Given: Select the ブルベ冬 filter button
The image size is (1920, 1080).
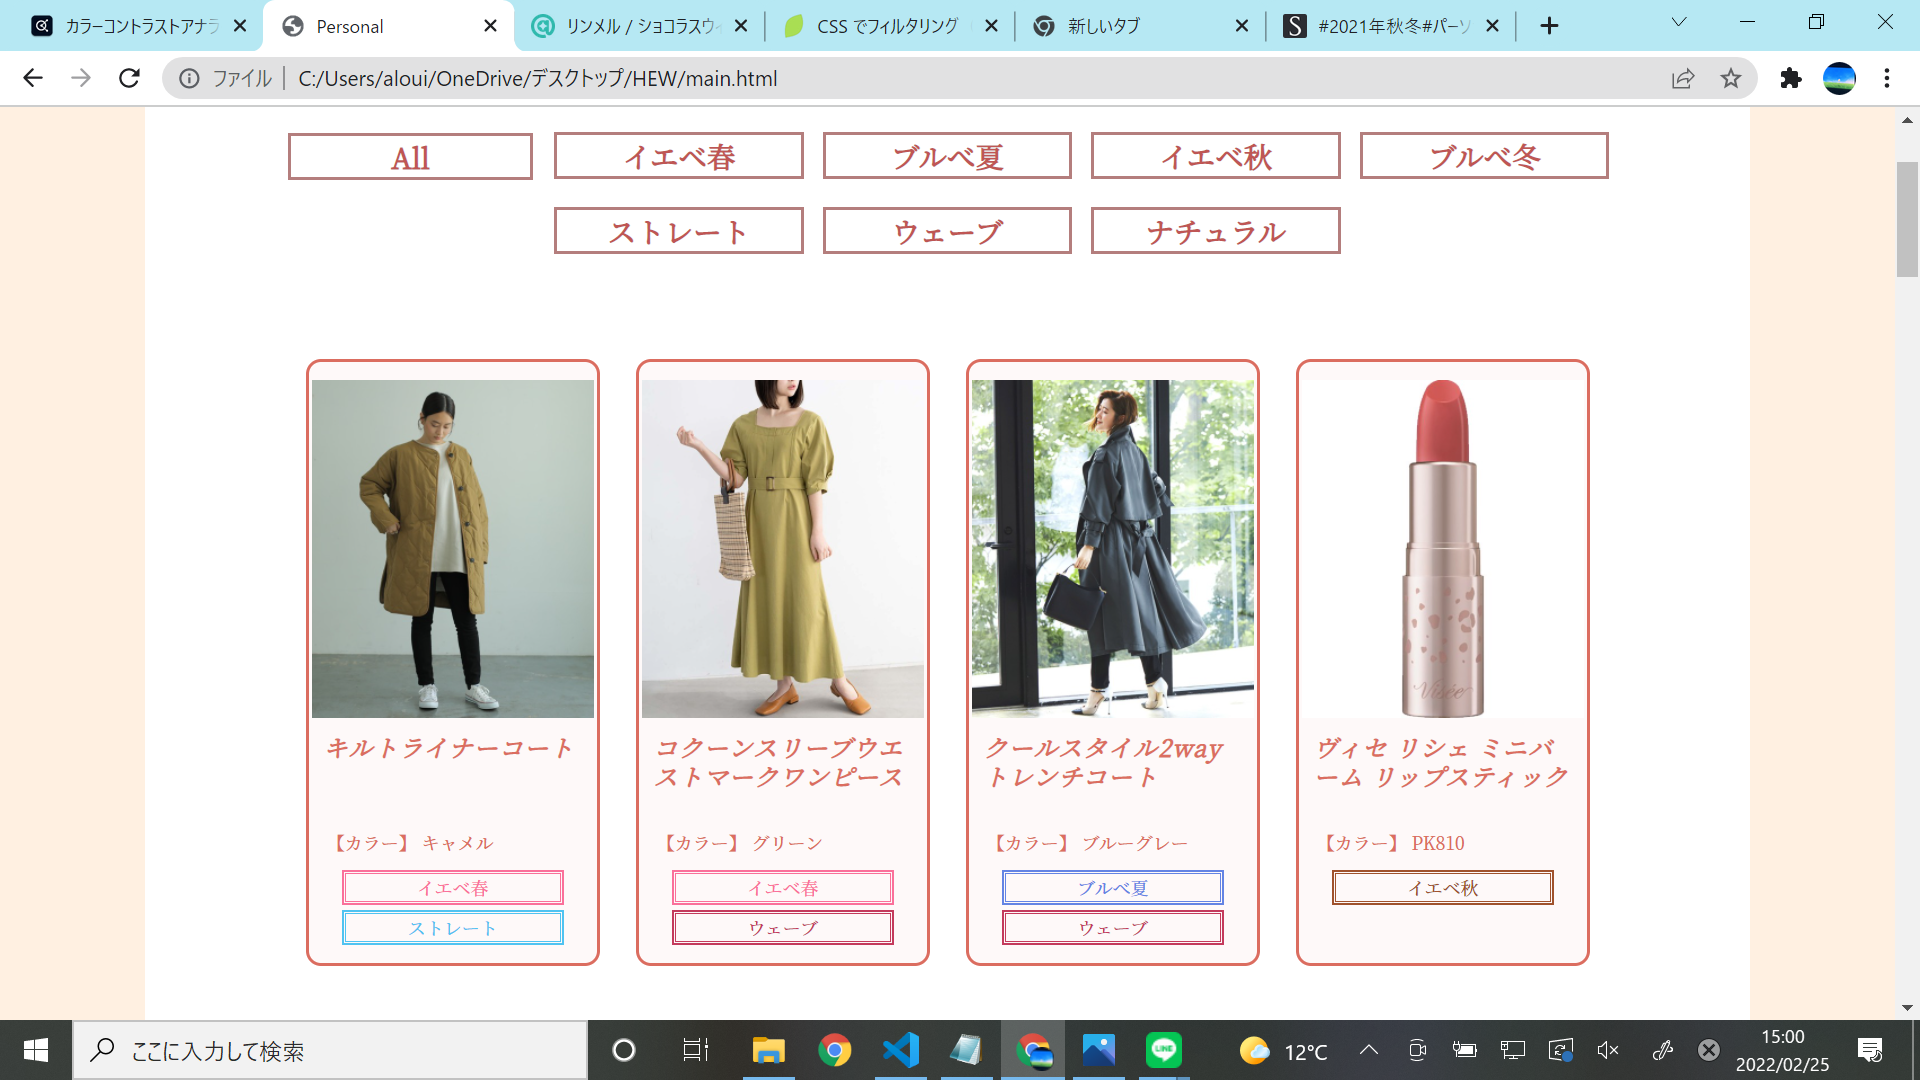Looking at the screenshot, I should [x=1483, y=156].
